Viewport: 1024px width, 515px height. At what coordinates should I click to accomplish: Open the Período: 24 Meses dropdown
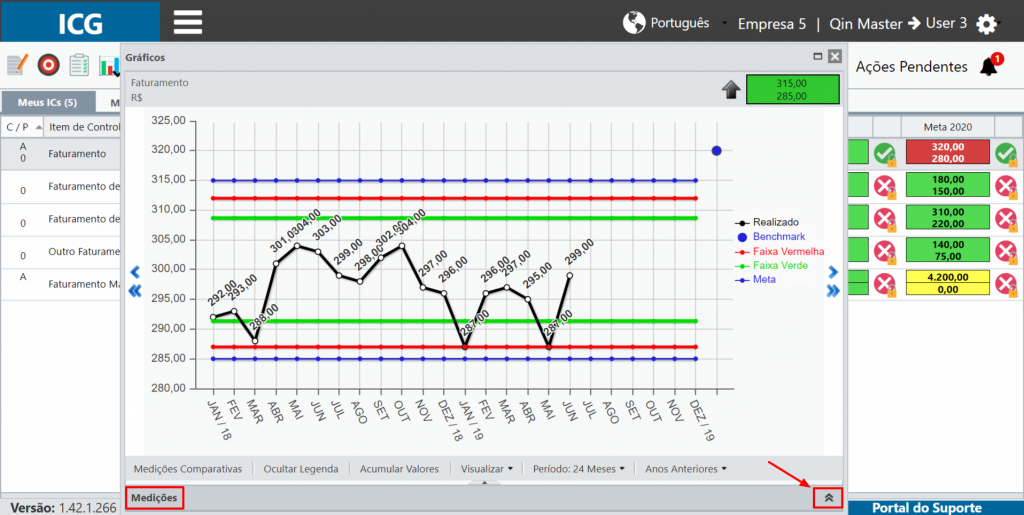click(x=579, y=469)
